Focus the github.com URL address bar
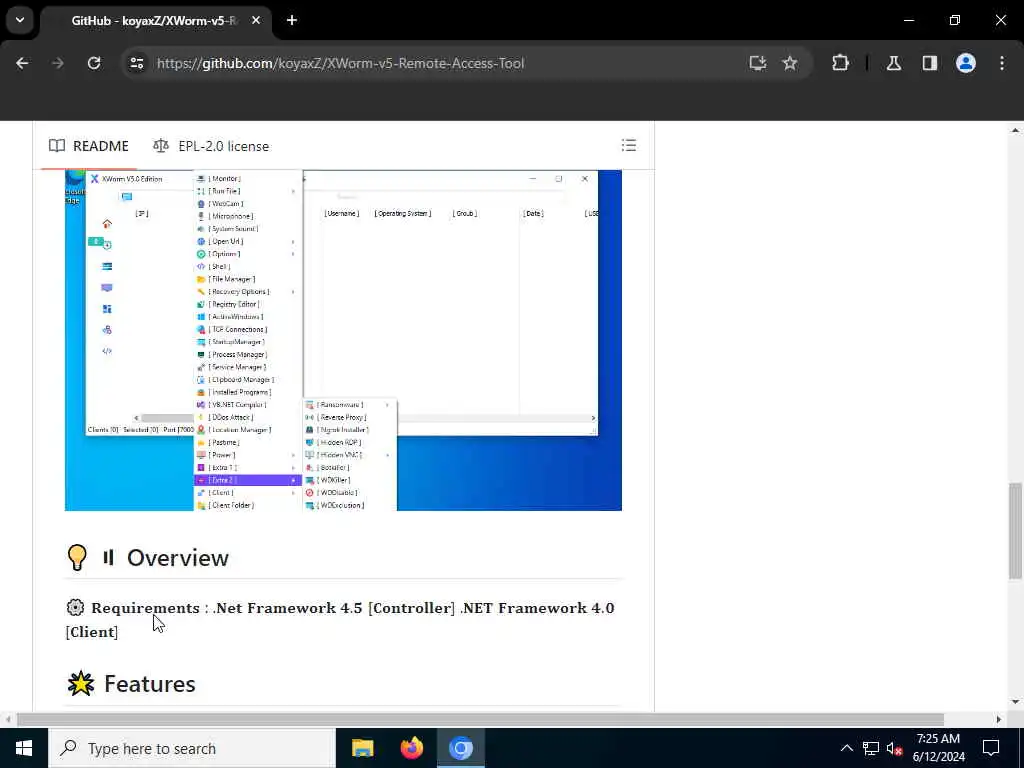The height and width of the screenshot is (768, 1024). [x=340, y=63]
